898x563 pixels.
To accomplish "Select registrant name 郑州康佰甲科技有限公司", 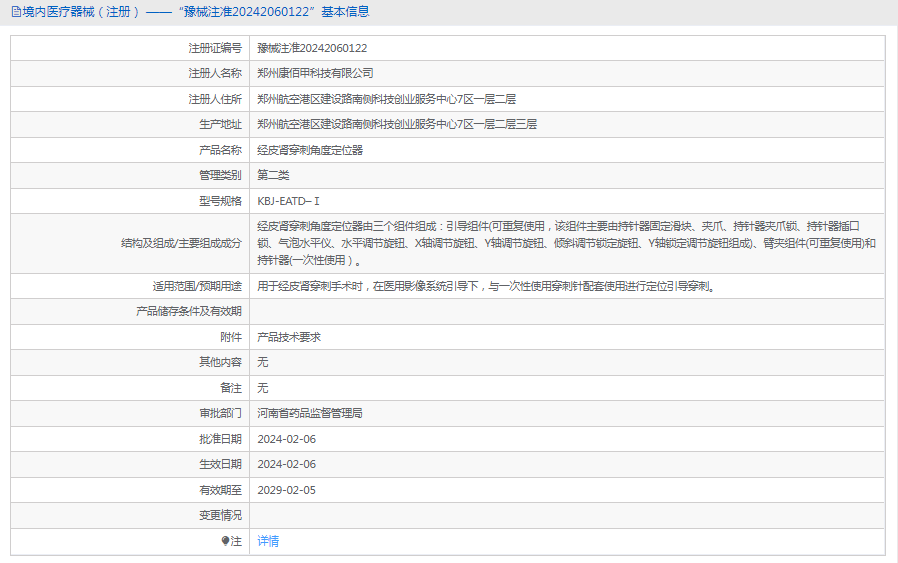I will [316, 73].
